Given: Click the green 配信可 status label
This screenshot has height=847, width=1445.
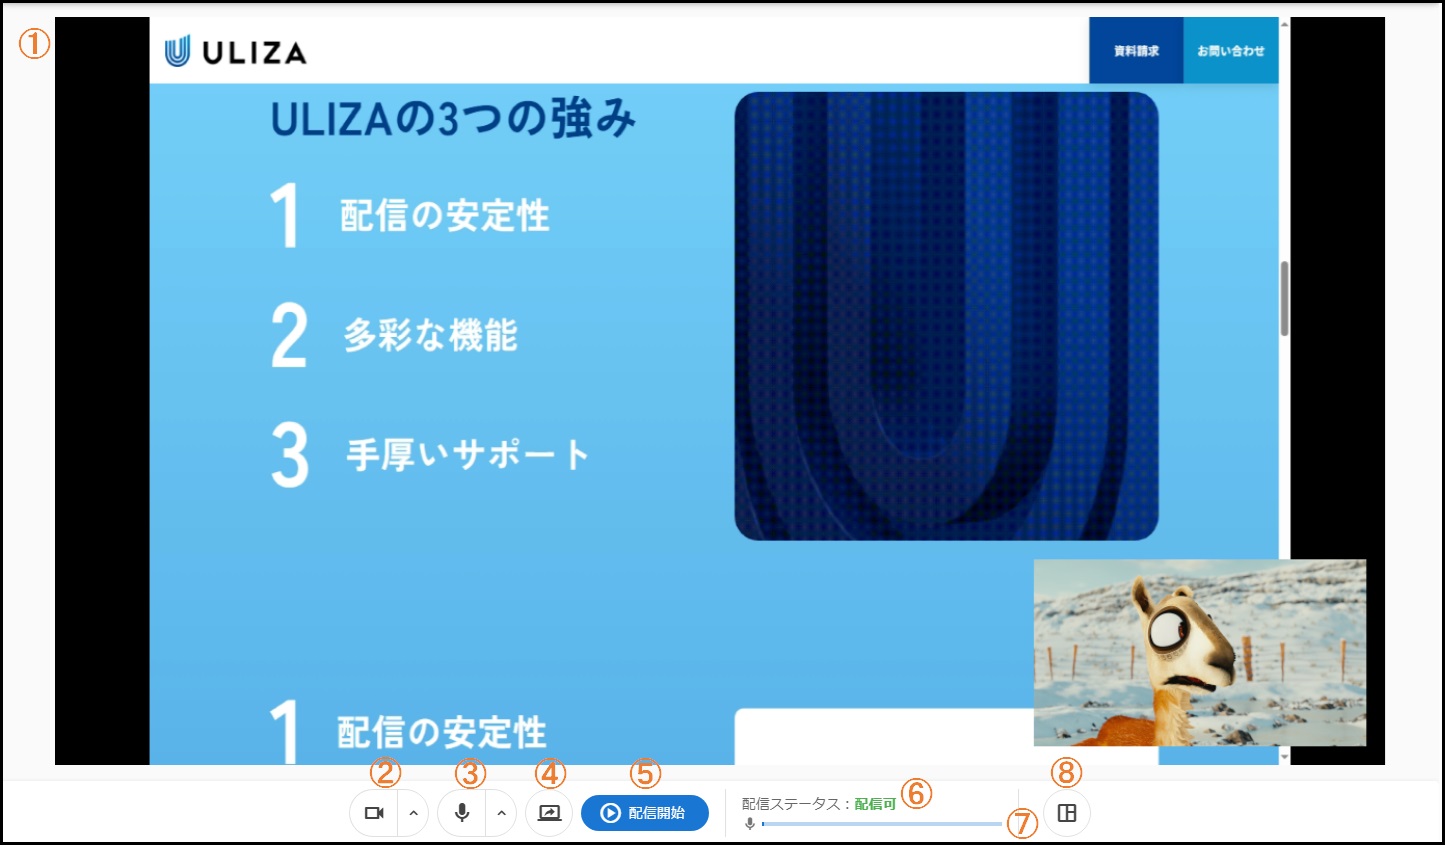Looking at the screenshot, I should point(875,804).
